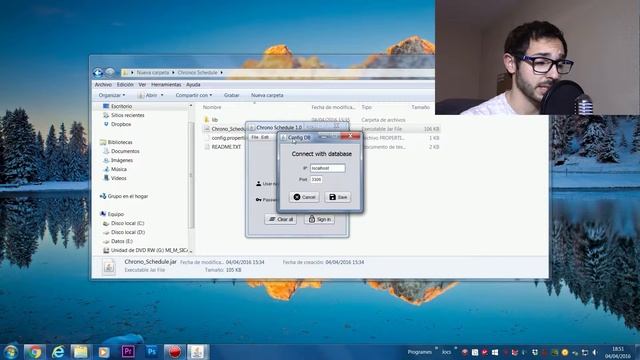Select Sitios recientes in navigation pane
640x360 pixels.
[124, 115]
